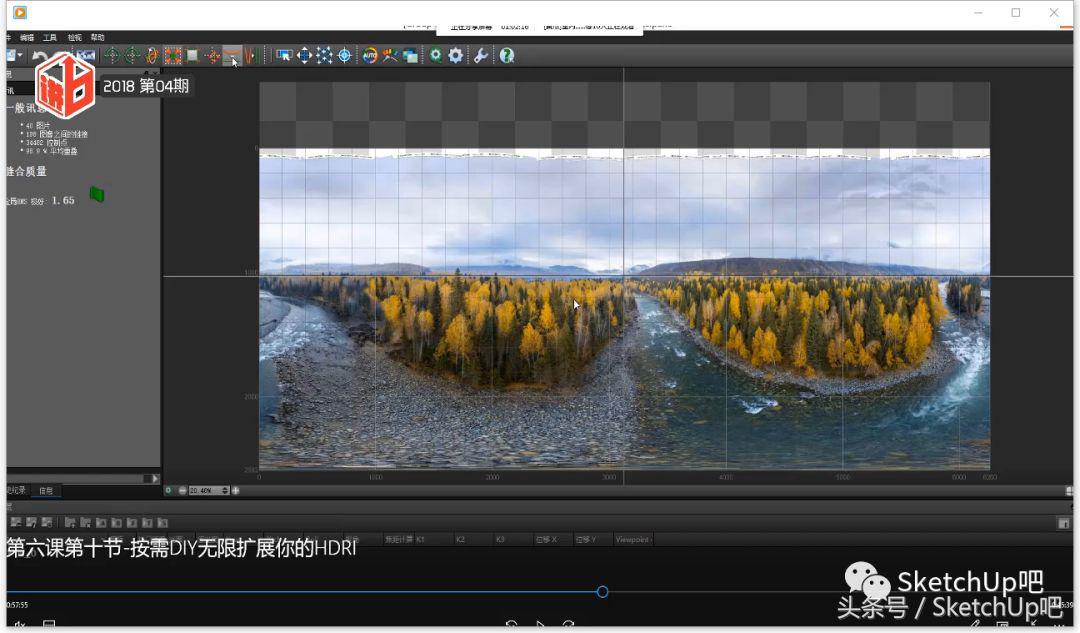Click the Undo arrow in the toolbar
The width and height of the screenshot is (1080, 633).
(40, 56)
